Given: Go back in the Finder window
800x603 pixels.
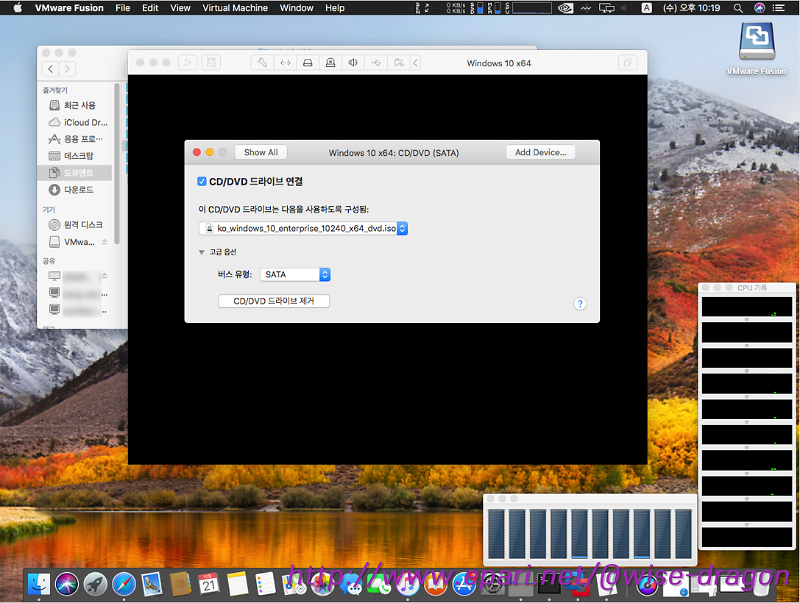Looking at the screenshot, I should [50, 68].
